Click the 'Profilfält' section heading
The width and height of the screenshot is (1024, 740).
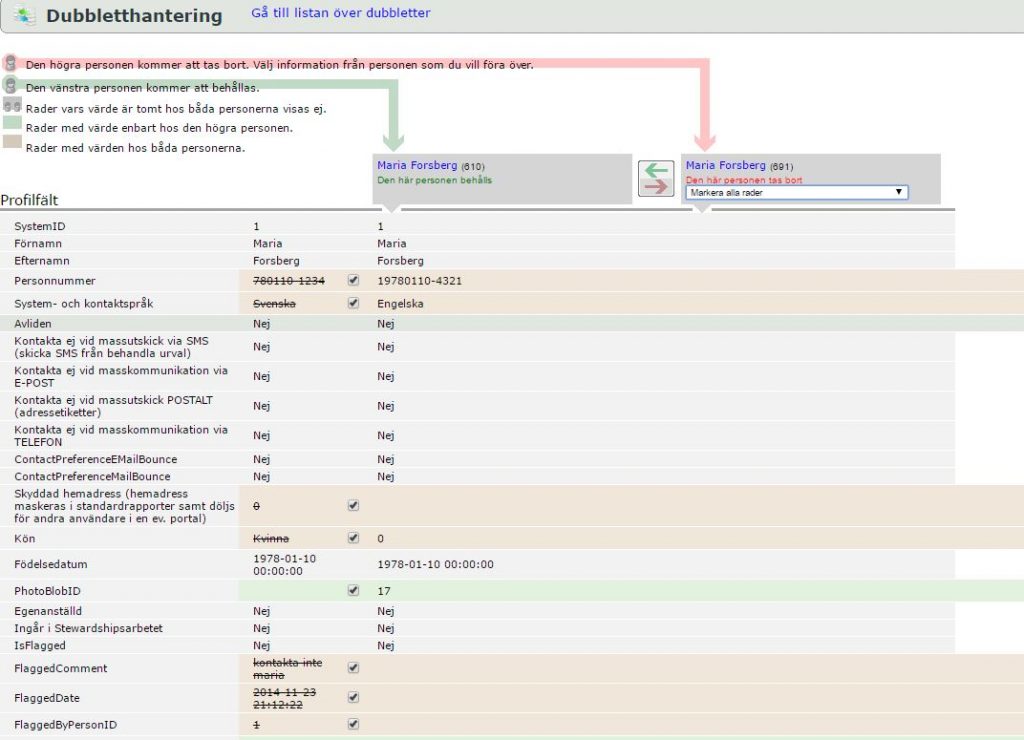point(29,200)
